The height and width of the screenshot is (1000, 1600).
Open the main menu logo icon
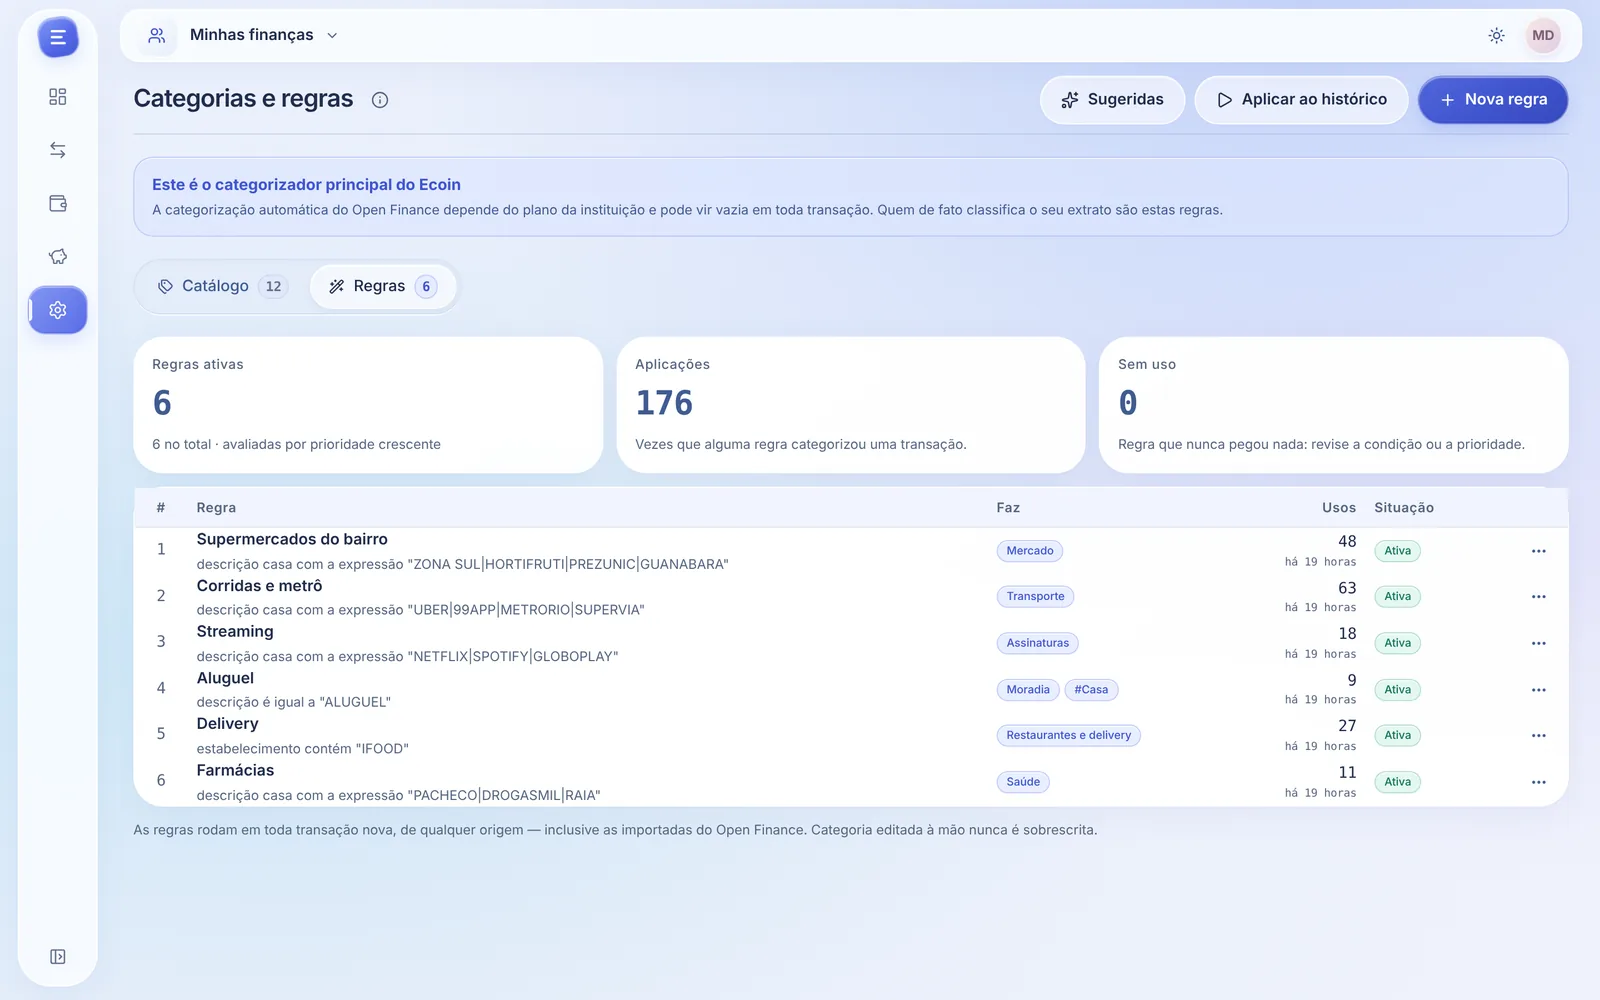[58, 38]
